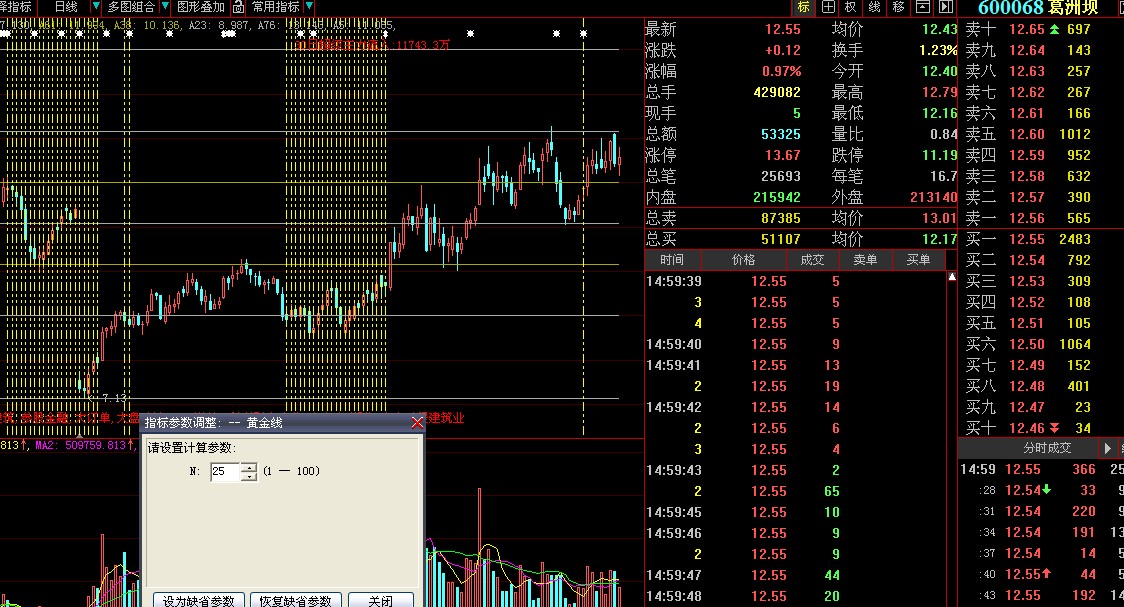This screenshot has height=607, width=1124.
Task: Click the 外盘 value 213140
Action: tap(933, 197)
